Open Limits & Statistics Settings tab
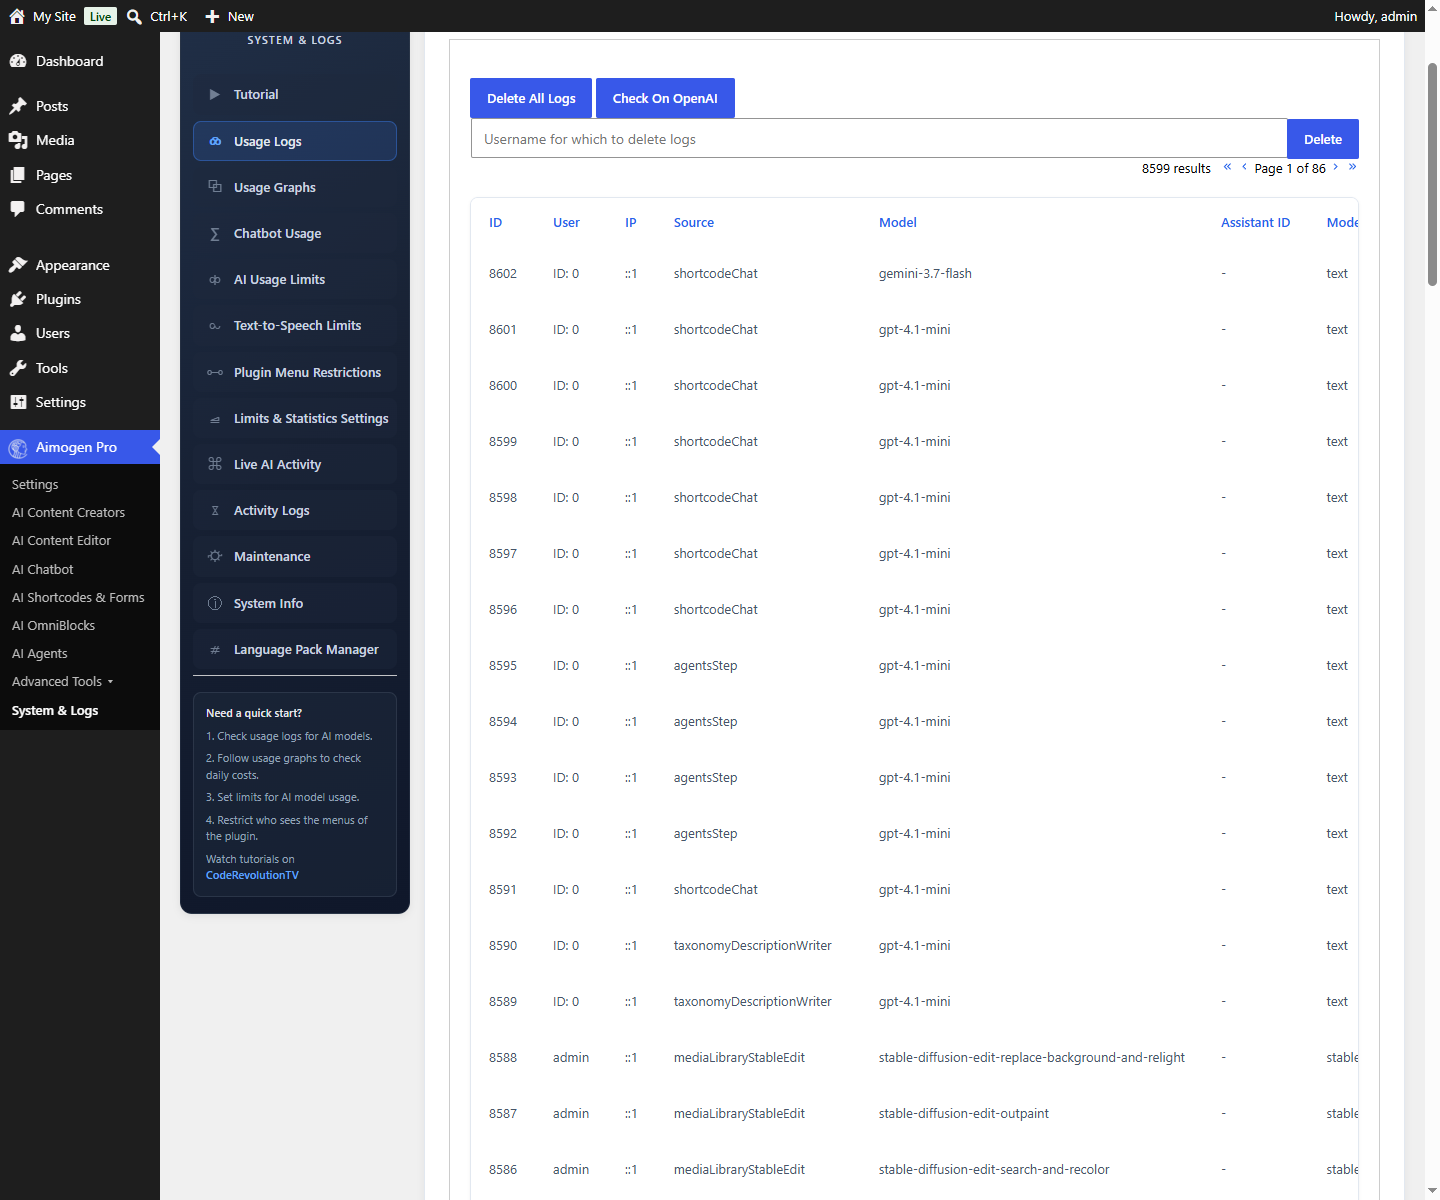This screenshot has height=1200, width=1440. click(x=295, y=418)
